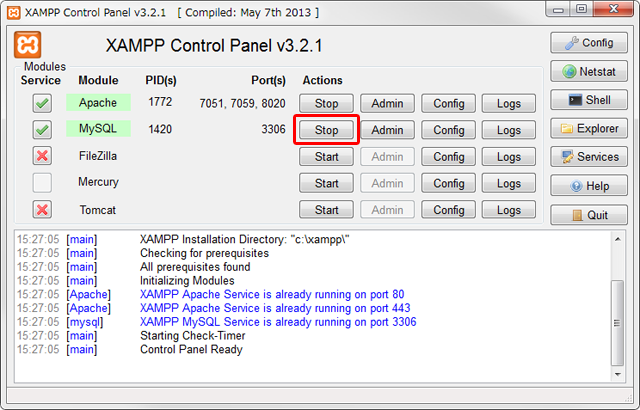The image size is (640, 410).
Task: Click the log line 'Control Panel Ready'
Action: pos(191,350)
